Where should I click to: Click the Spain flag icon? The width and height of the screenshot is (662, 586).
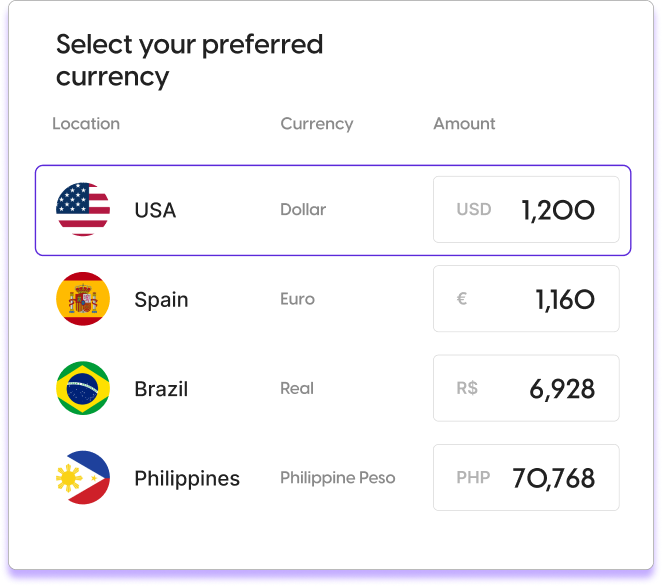[83, 299]
